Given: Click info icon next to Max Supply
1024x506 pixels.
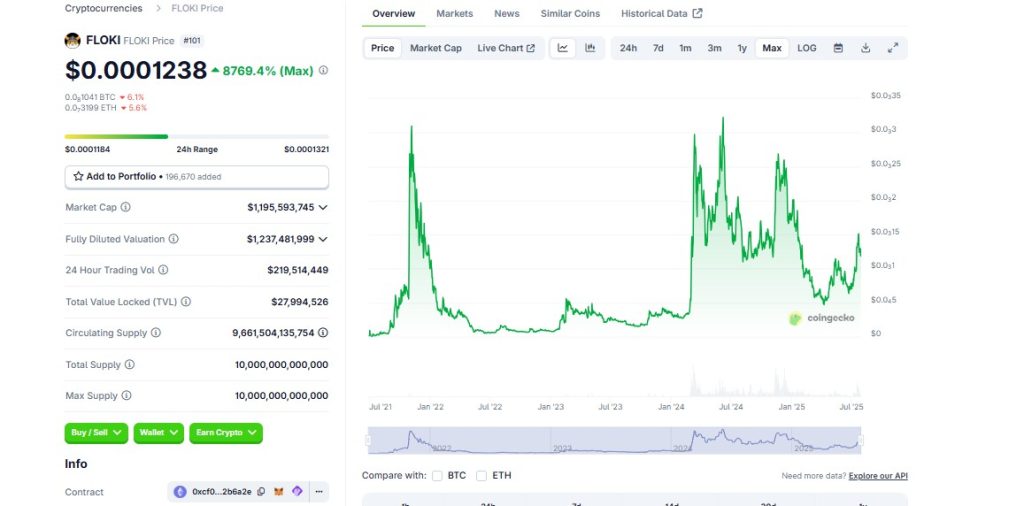Looking at the screenshot, I should [x=127, y=396].
